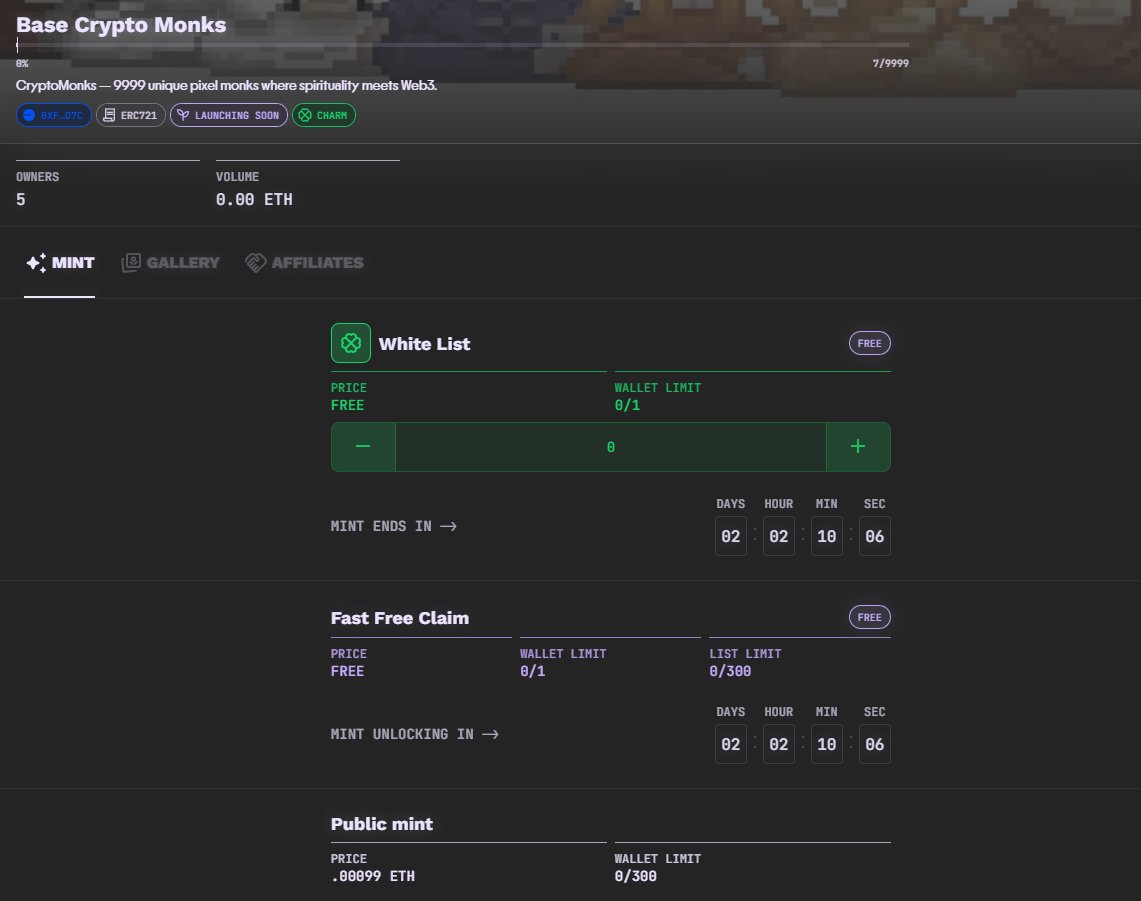Viewport: 1141px width, 901px height.
Task: Click the White List countdown days box
Action: [731, 536]
